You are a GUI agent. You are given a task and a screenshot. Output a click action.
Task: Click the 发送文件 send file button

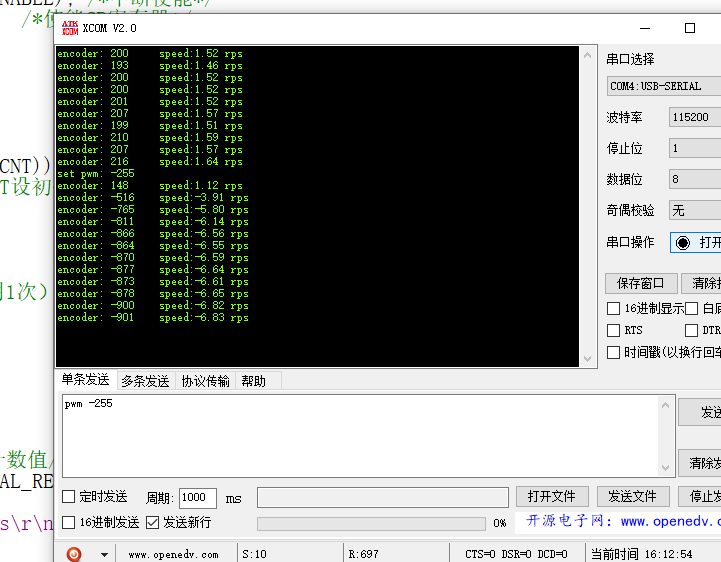click(x=633, y=496)
